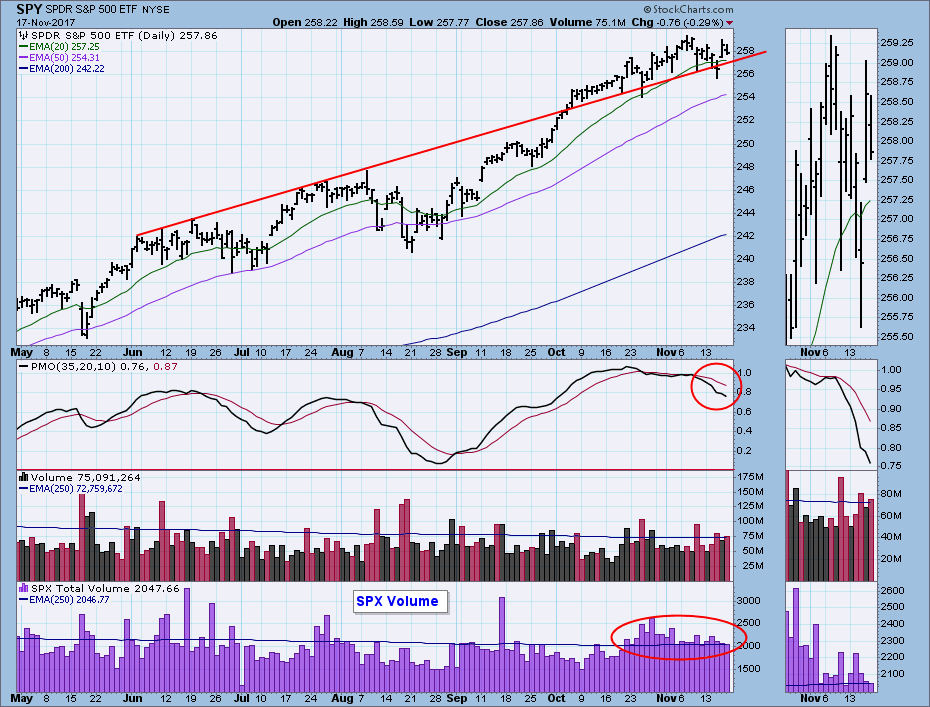Image resolution: width=930 pixels, height=707 pixels.
Task: Click the purple line marker for EMA(50)
Action: (x=24, y=58)
